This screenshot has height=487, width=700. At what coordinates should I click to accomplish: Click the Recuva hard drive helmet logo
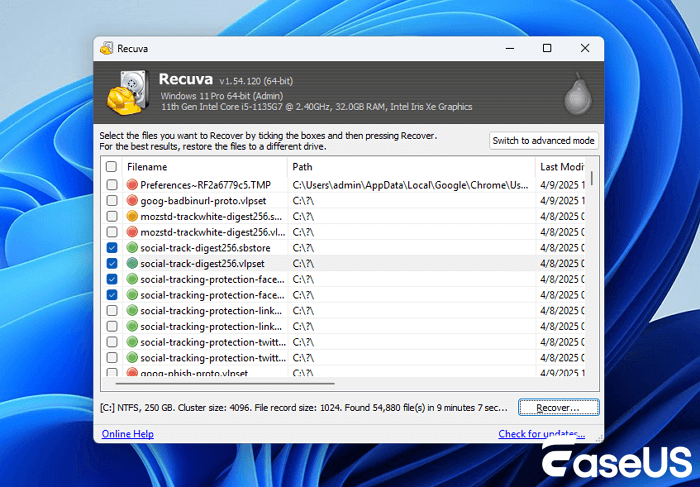click(128, 92)
